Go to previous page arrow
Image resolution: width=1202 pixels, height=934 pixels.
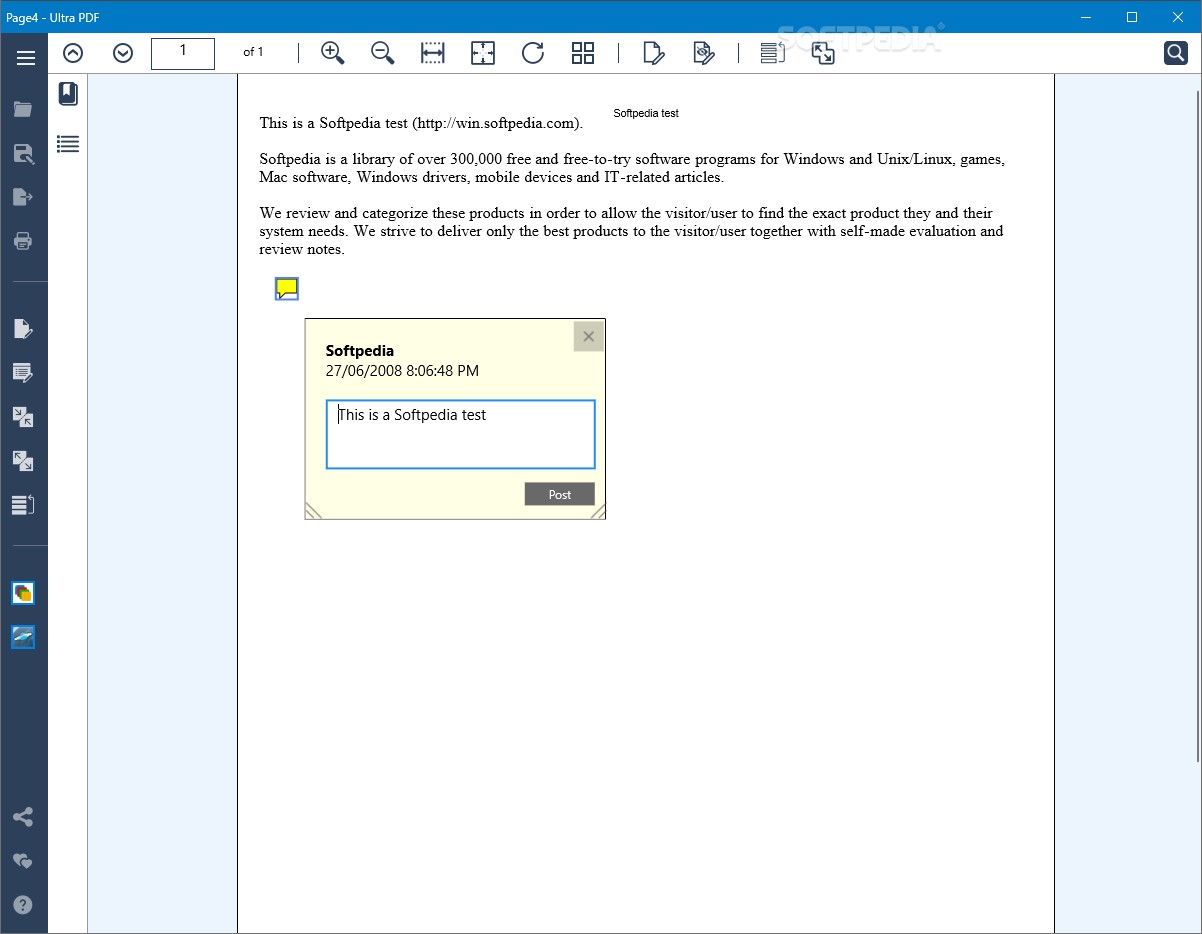pos(73,53)
